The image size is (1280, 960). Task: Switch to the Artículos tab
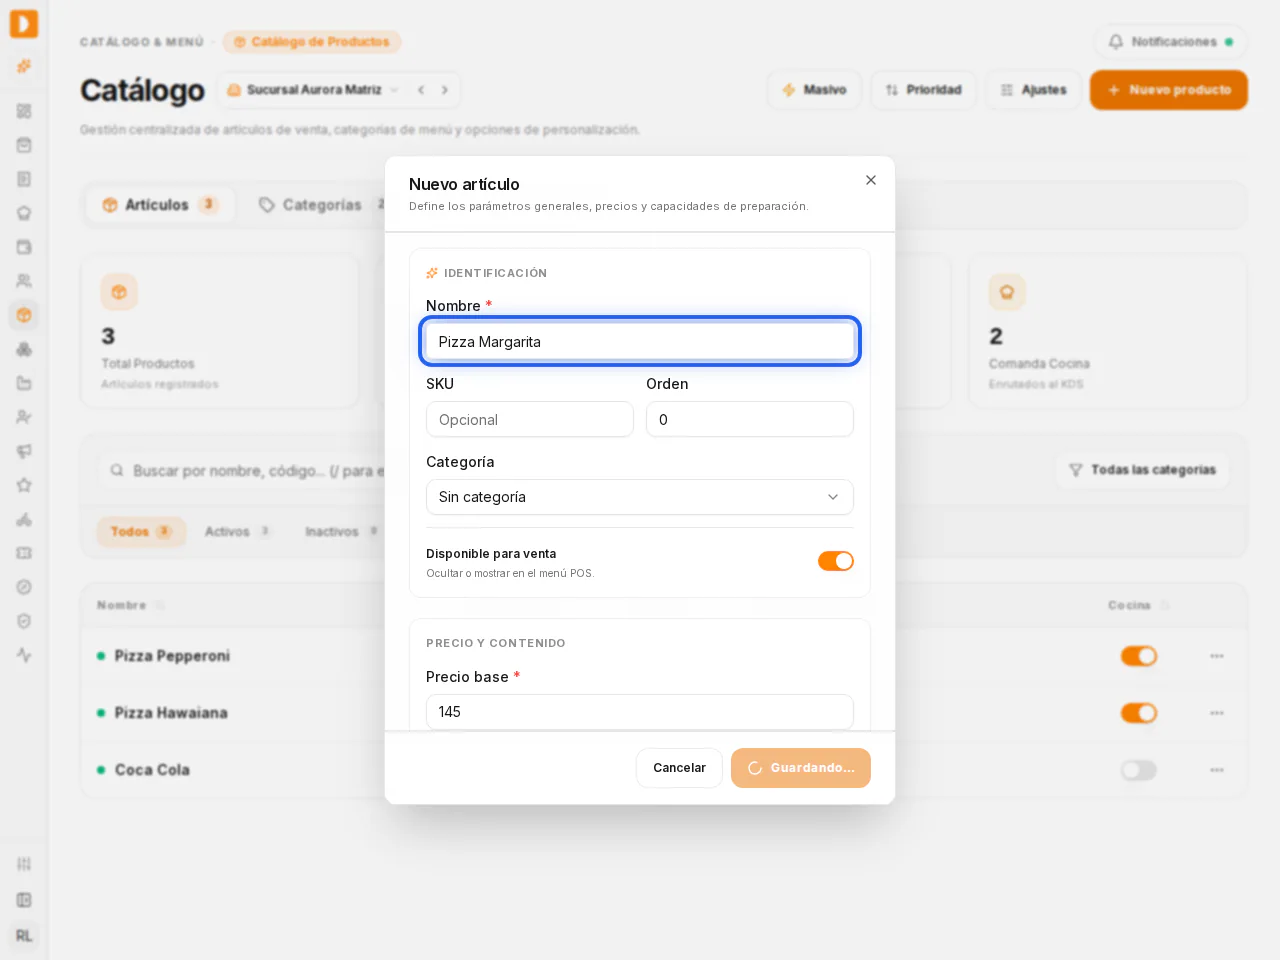[160, 205]
